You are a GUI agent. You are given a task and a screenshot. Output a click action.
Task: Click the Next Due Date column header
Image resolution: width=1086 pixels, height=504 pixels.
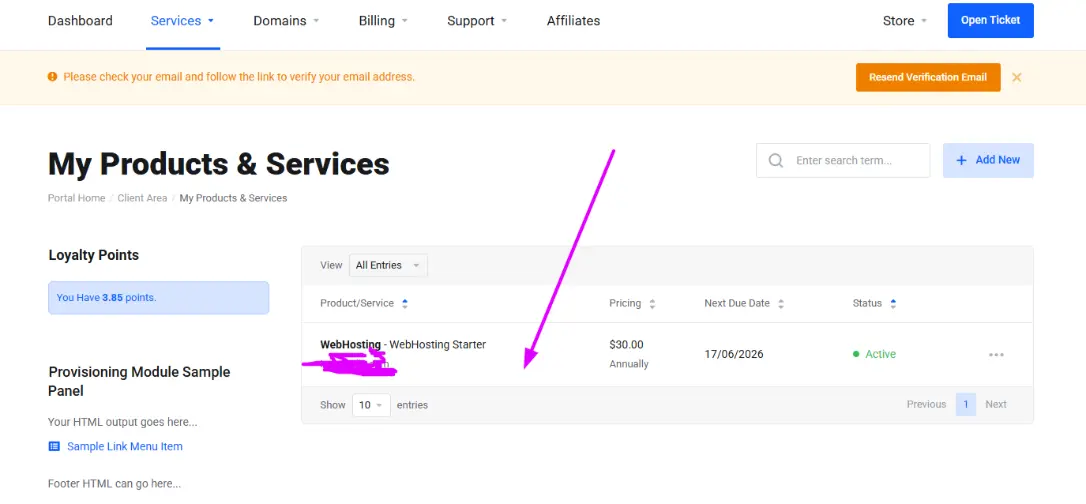737,303
